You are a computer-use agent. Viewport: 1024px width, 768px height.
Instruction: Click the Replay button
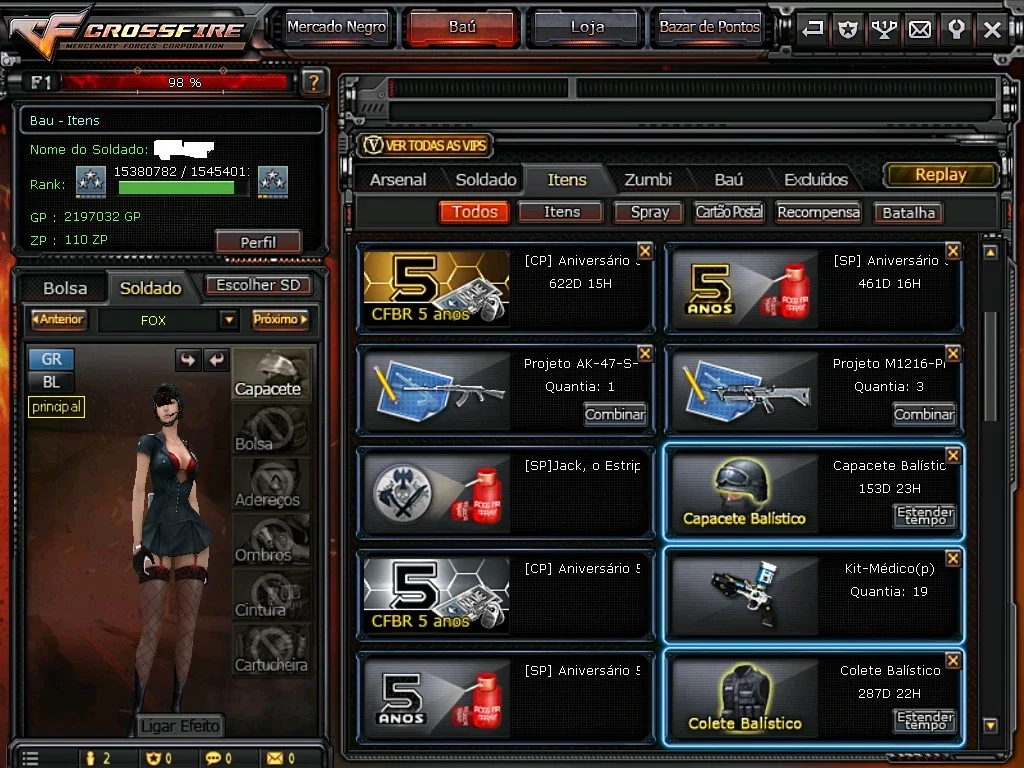pos(940,174)
